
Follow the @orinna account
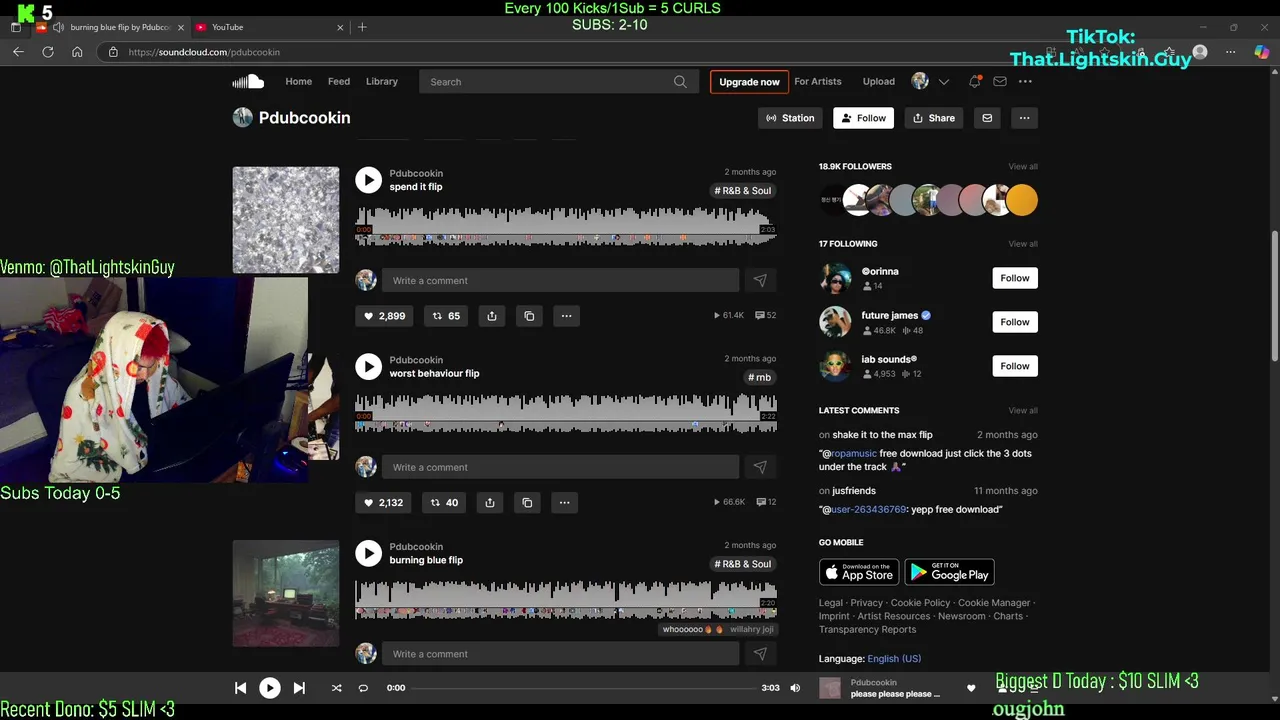tap(1015, 278)
